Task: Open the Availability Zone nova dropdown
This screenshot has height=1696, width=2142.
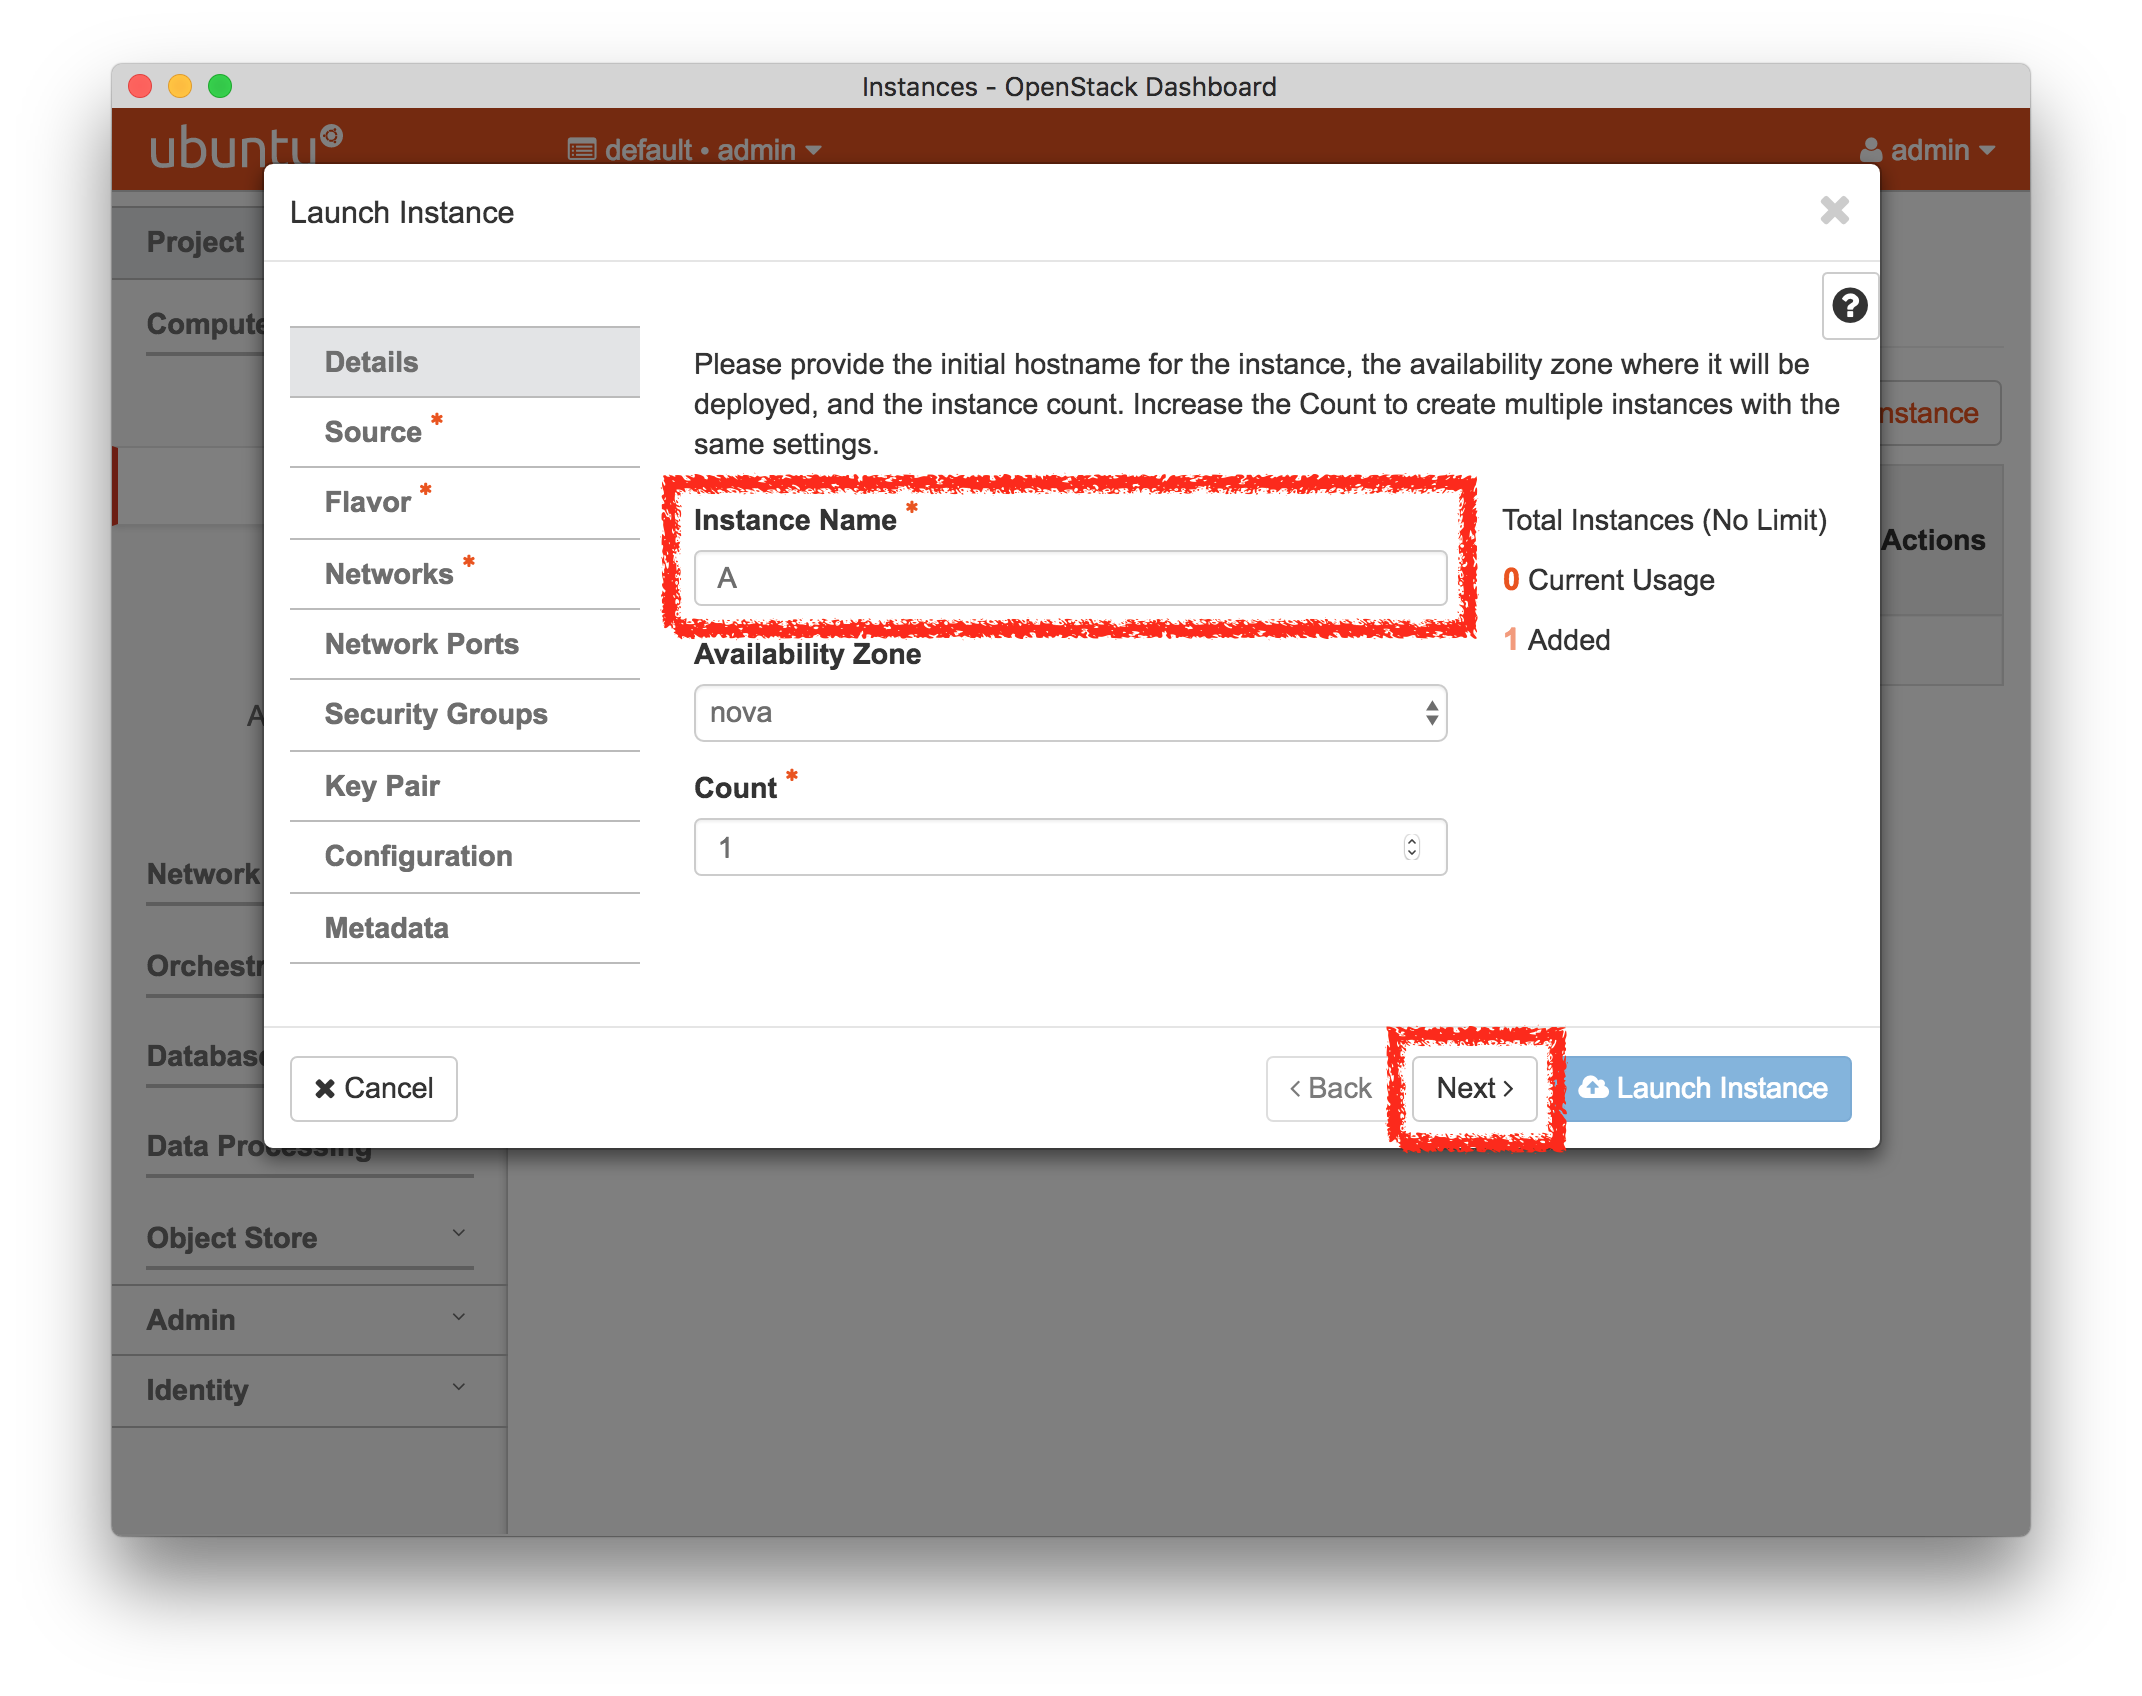Action: click(x=1070, y=713)
